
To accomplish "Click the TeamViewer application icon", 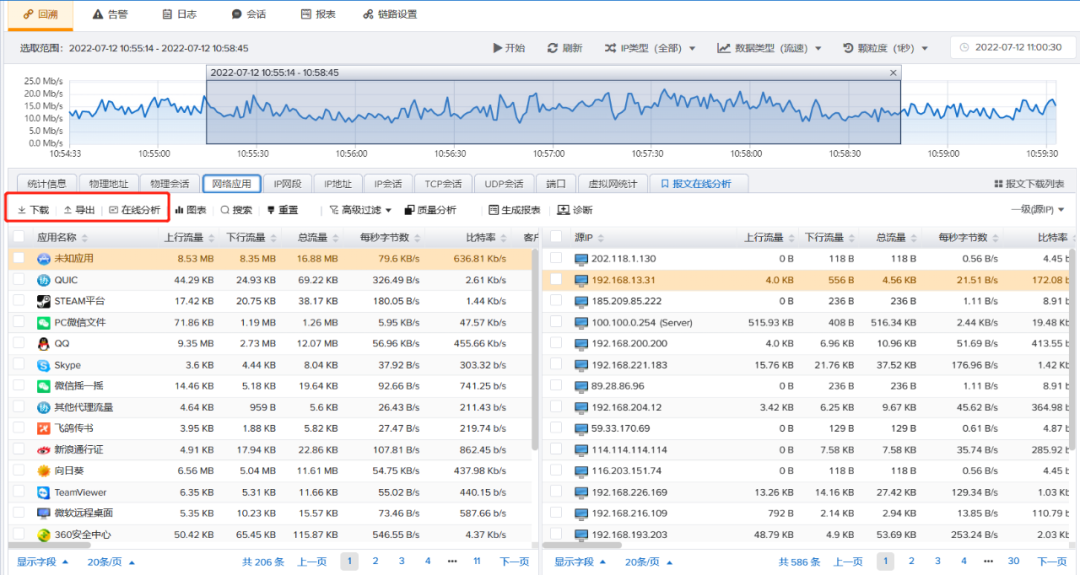I will (x=43, y=492).
